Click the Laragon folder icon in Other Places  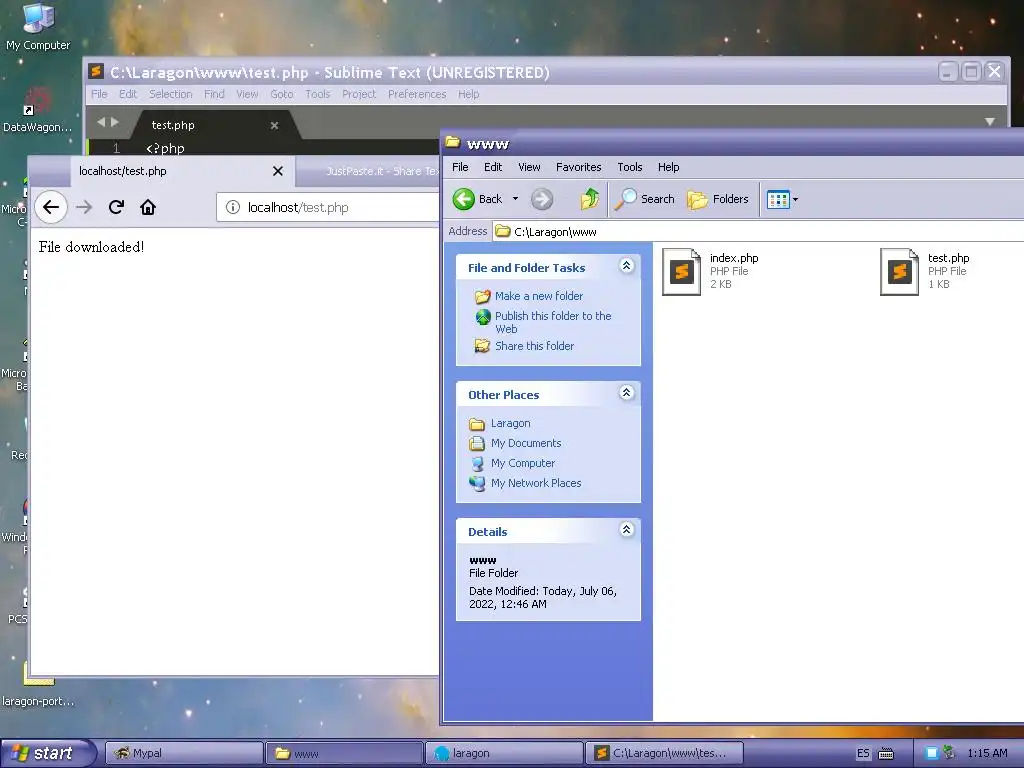tap(477, 424)
